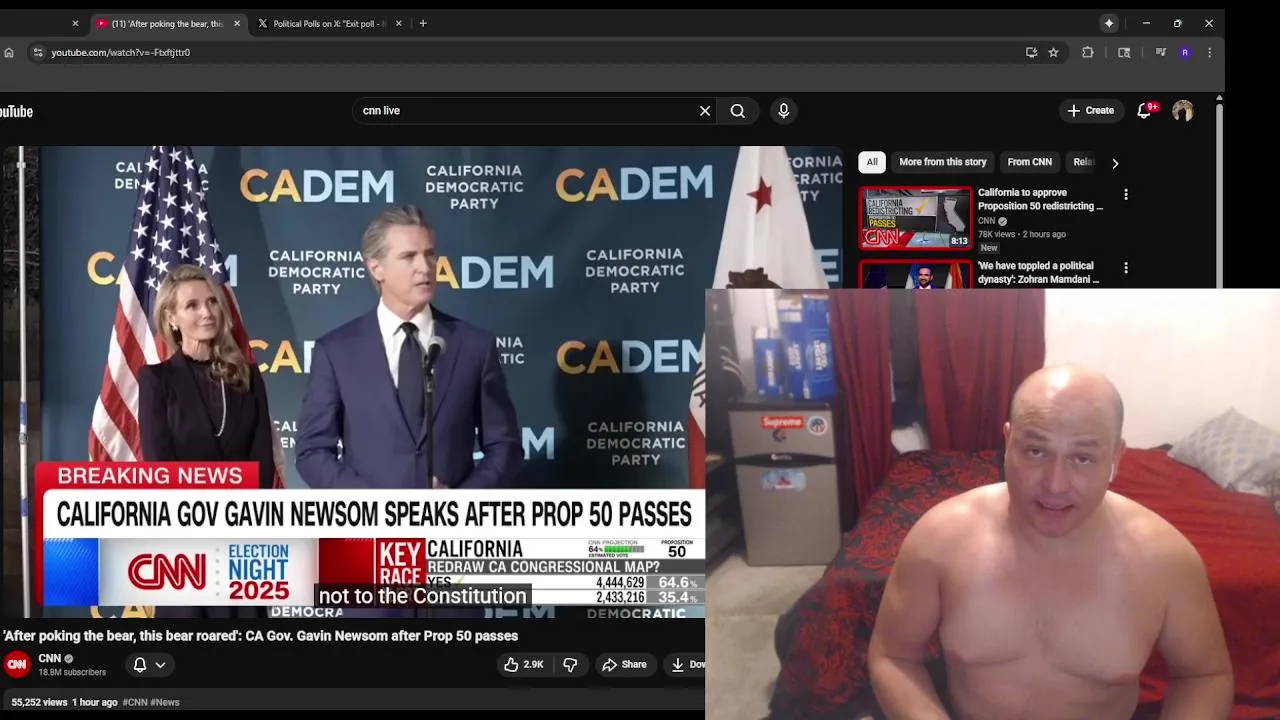Close the YouTube browser tab

237,23
